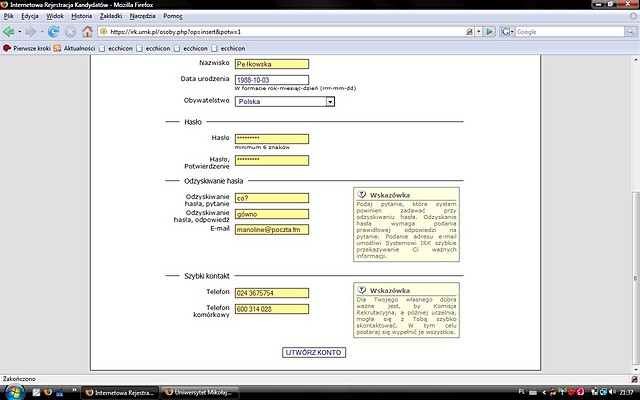
Task: Click the forward navigation arrow
Action: coord(31,31)
